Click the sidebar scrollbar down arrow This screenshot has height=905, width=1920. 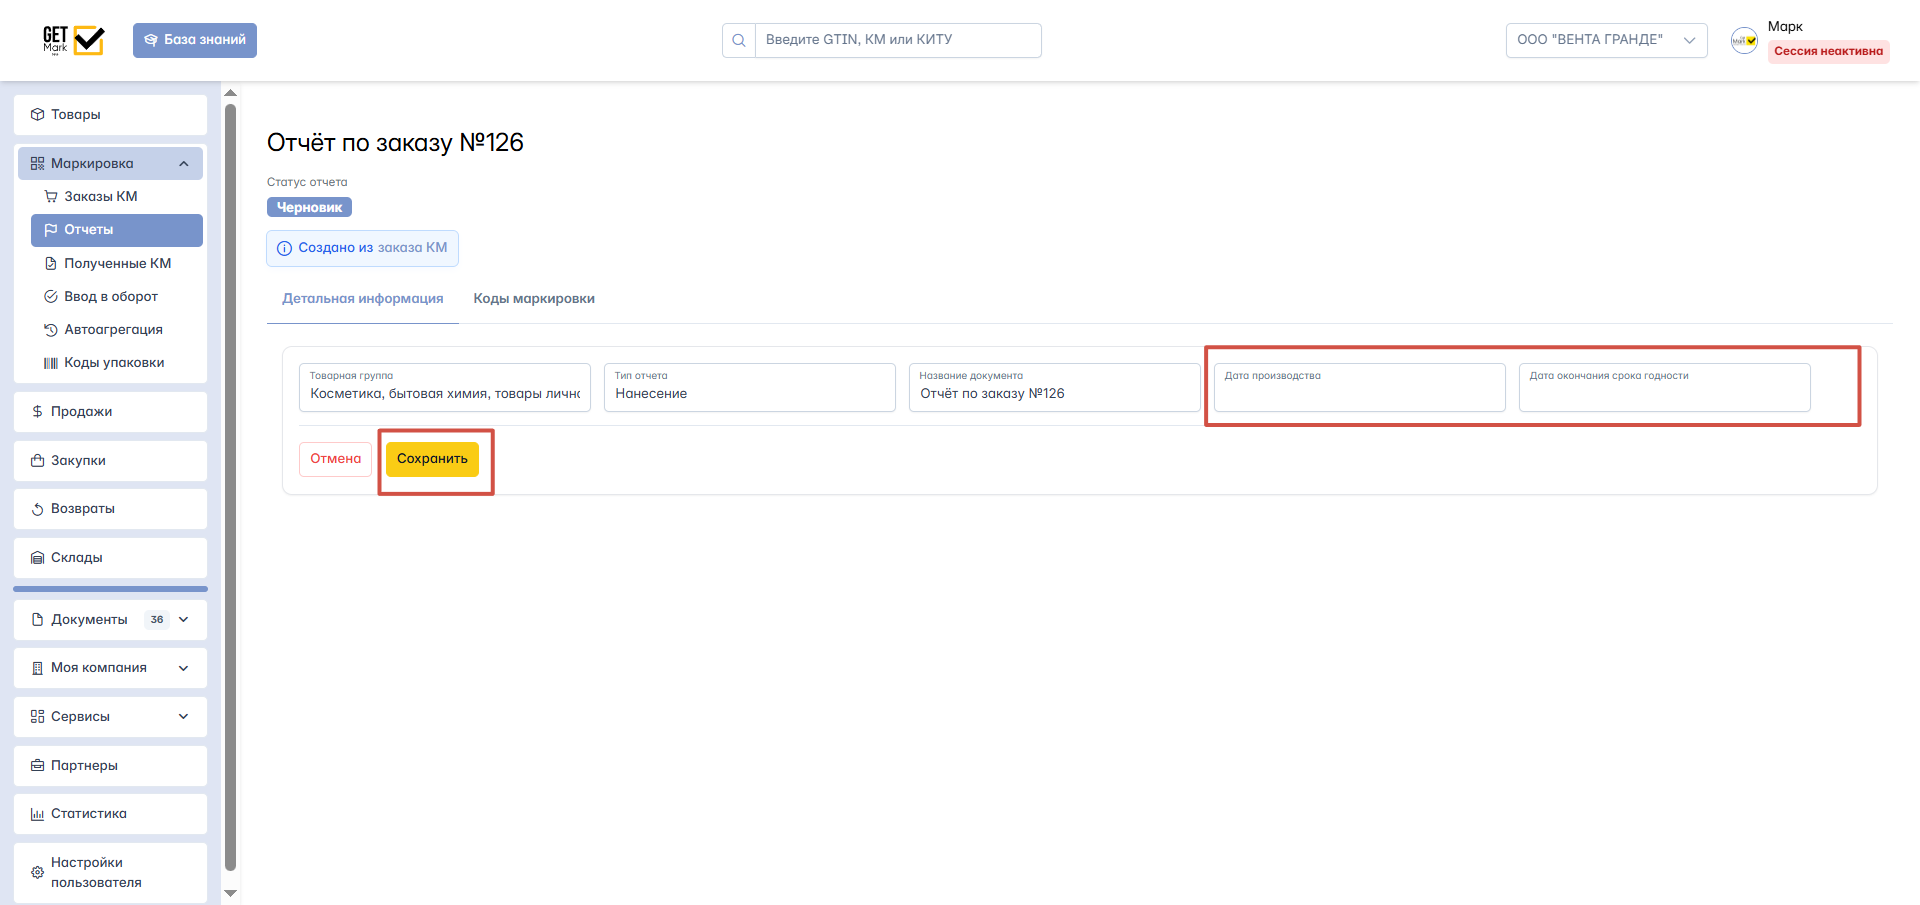coord(230,893)
